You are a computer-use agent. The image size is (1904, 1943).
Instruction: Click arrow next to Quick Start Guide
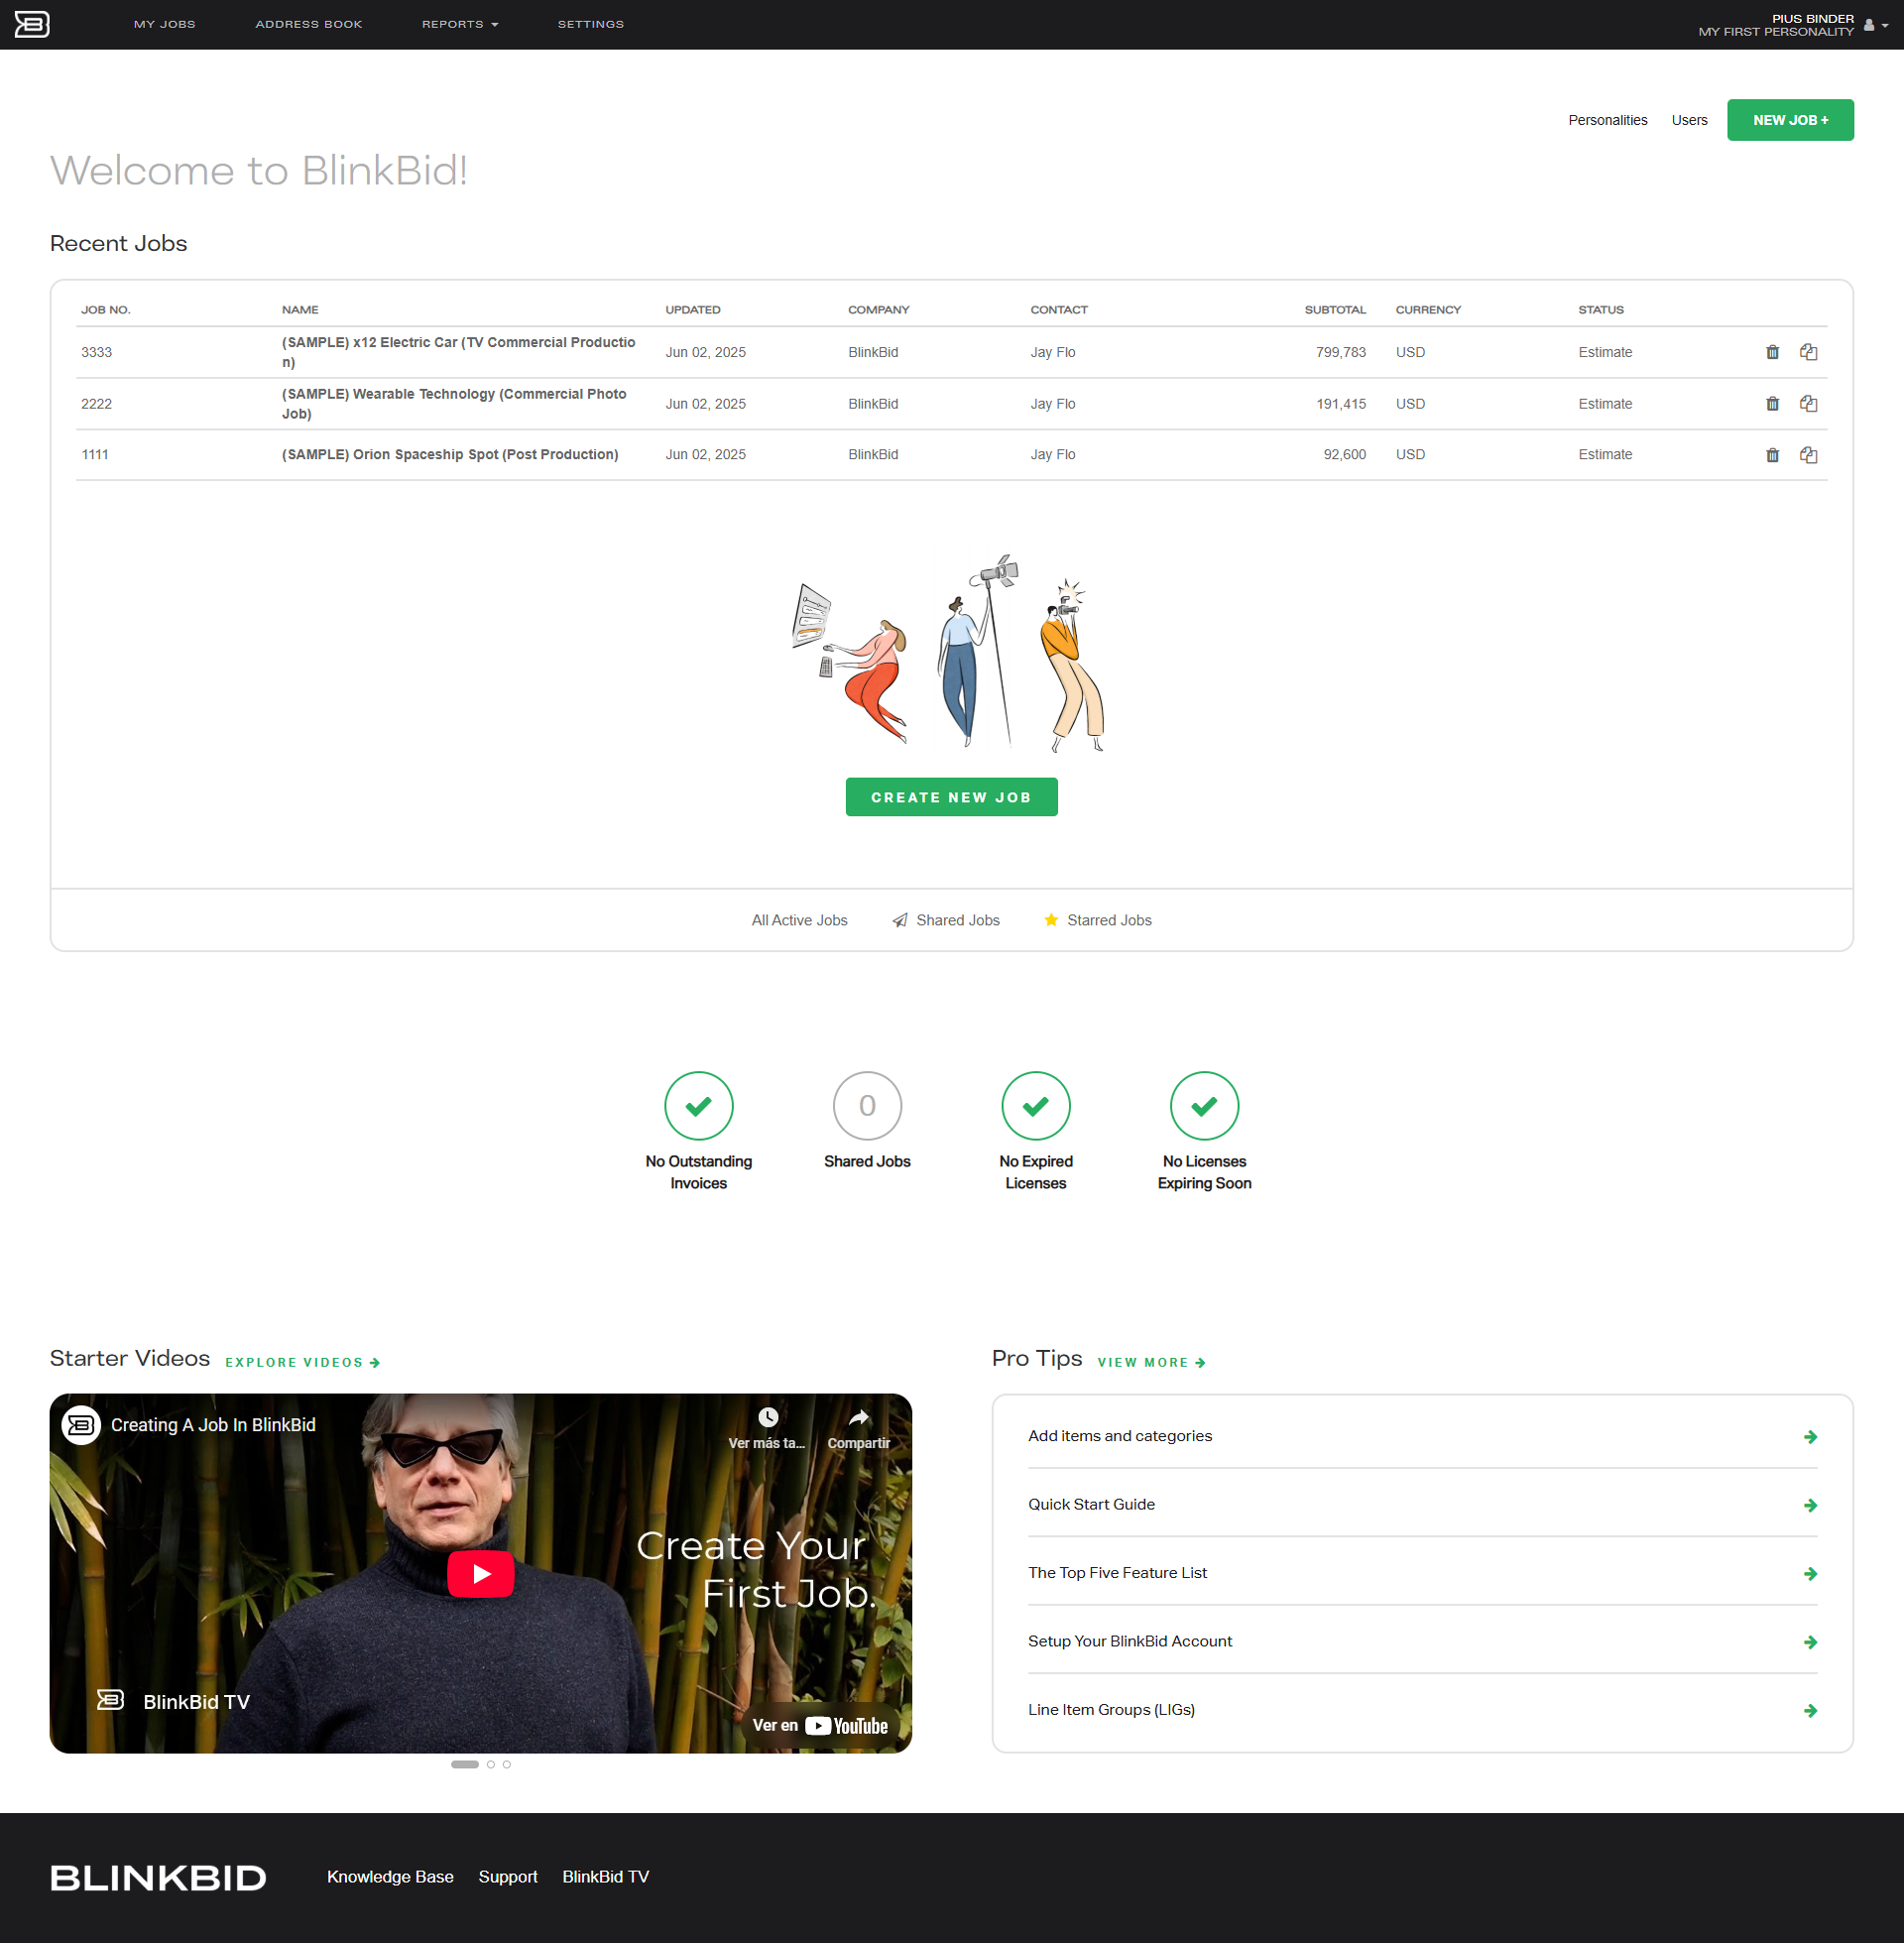pos(1810,1505)
